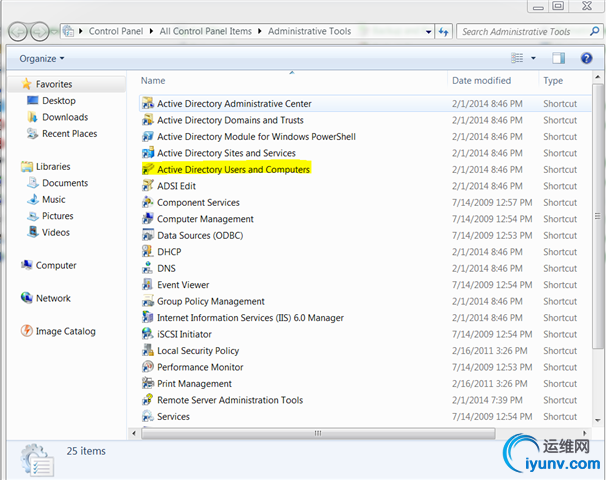Click the Services icon
The height and width of the screenshot is (480, 606).
[148, 417]
